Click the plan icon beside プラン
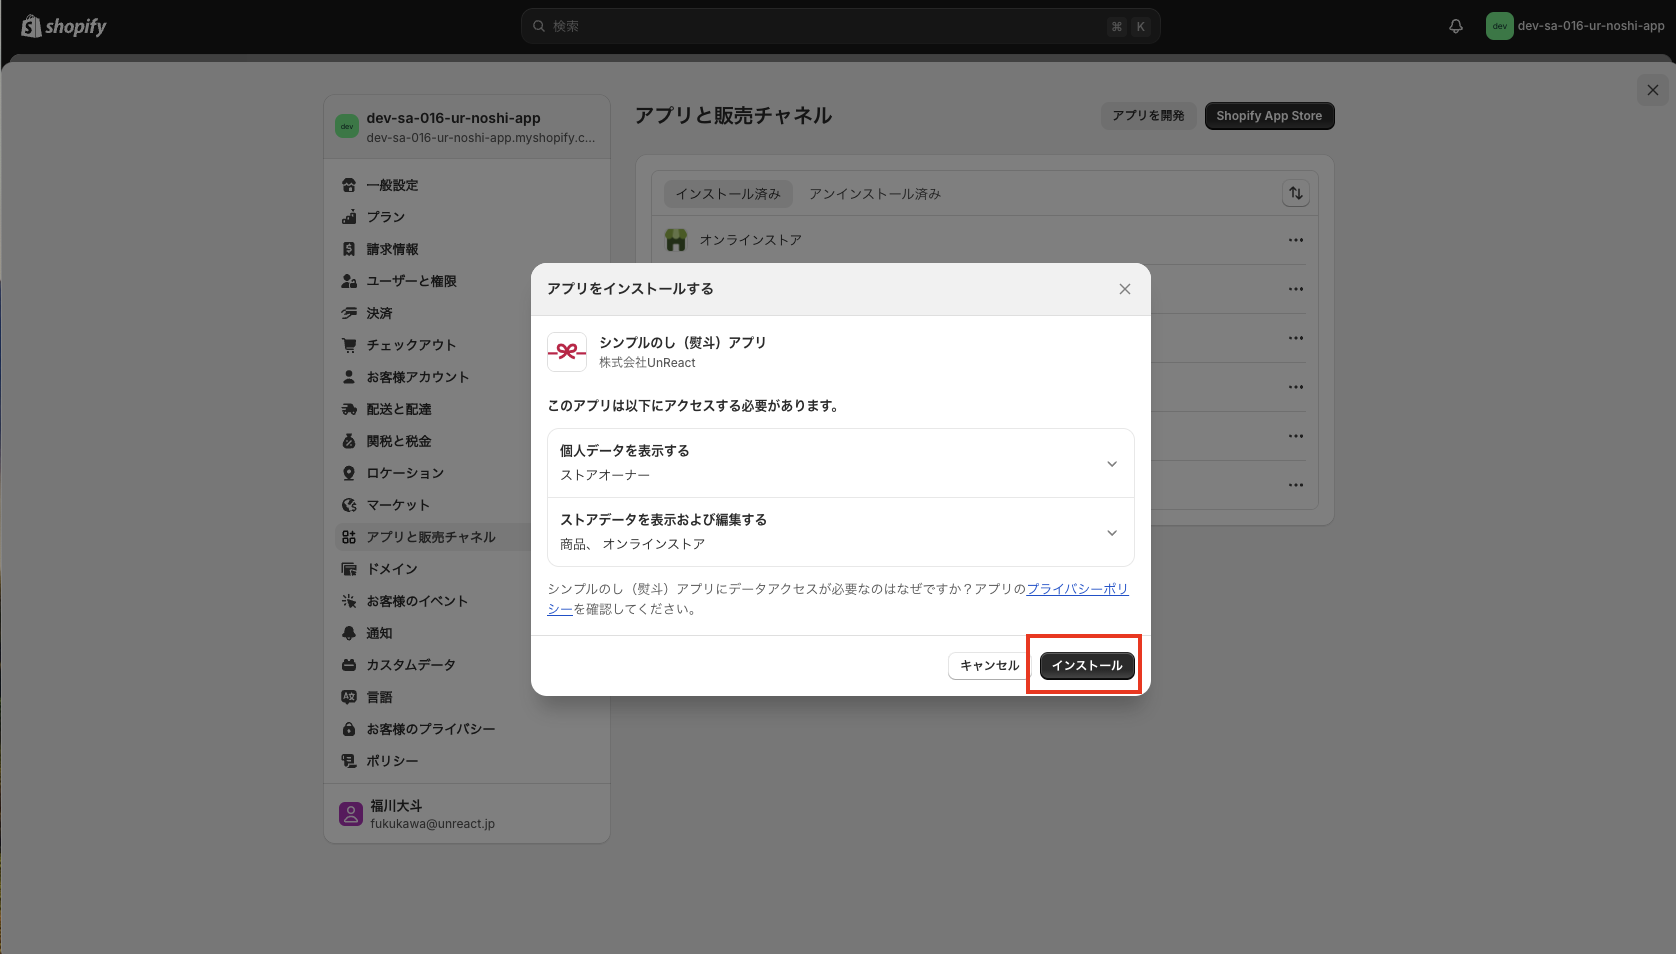 pyautogui.click(x=349, y=217)
